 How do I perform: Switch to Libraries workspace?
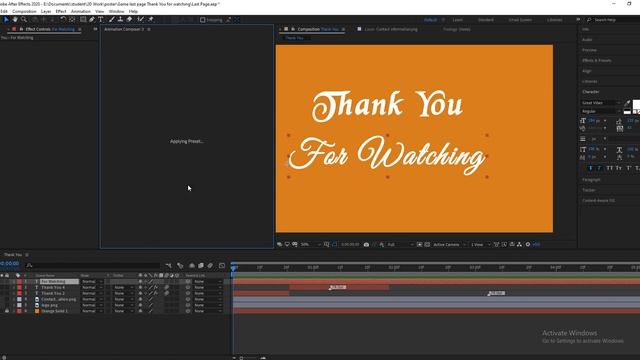click(554, 20)
